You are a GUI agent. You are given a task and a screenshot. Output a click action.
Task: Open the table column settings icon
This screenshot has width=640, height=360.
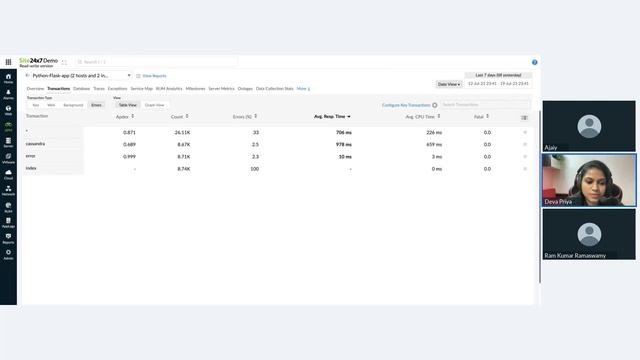pos(524,118)
